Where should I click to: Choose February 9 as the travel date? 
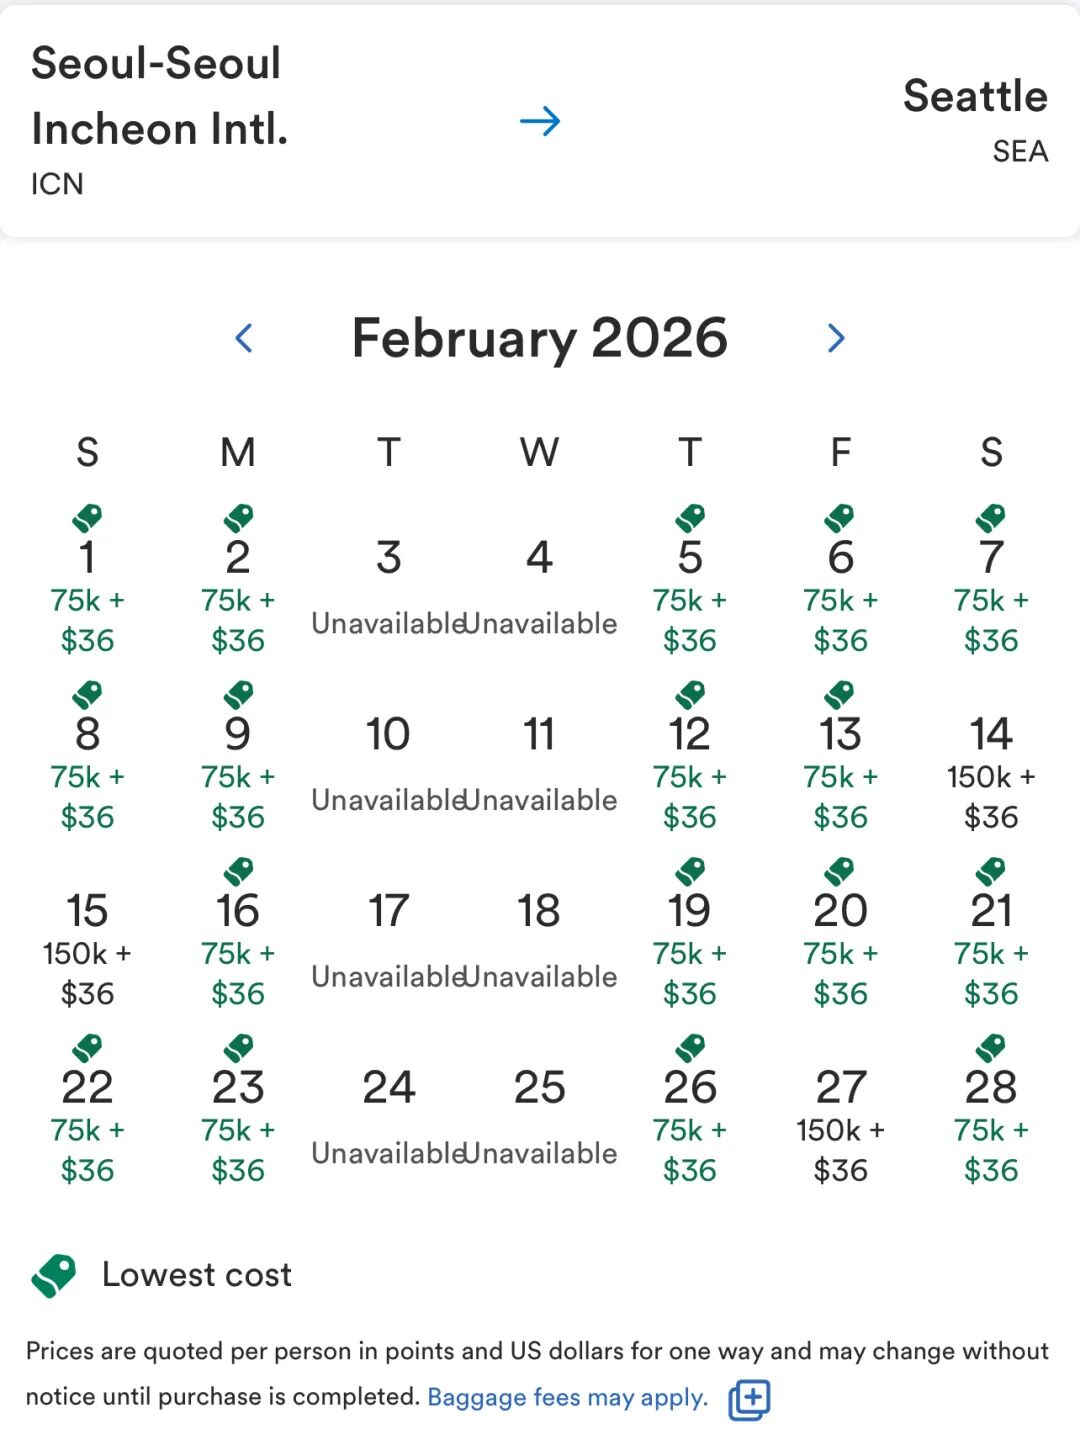point(238,773)
